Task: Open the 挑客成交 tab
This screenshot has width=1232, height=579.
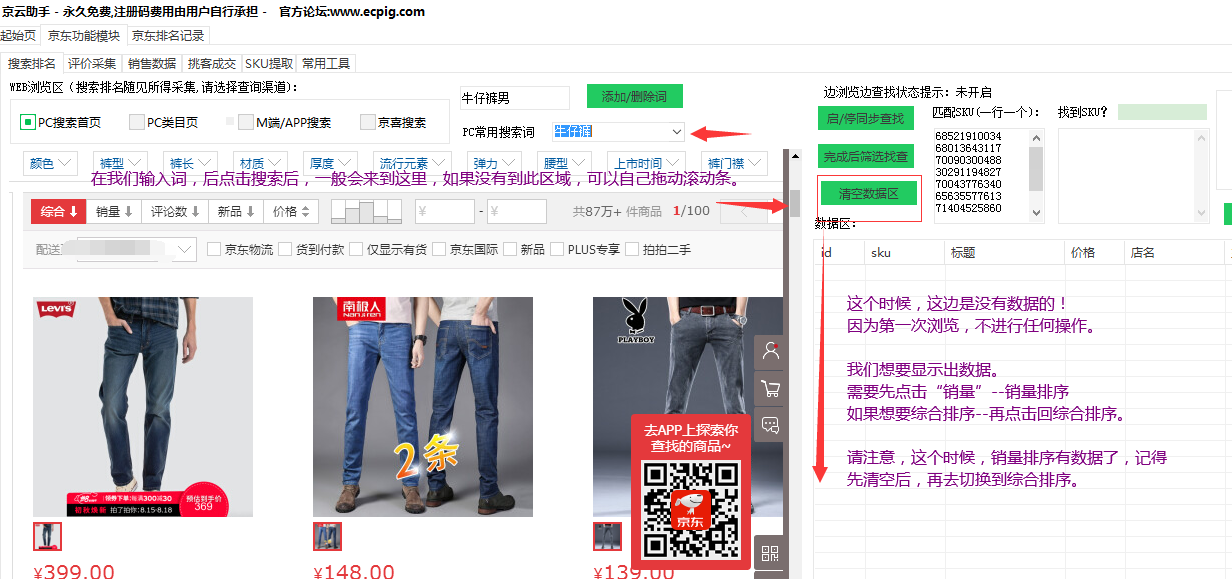Action: [212, 63]
